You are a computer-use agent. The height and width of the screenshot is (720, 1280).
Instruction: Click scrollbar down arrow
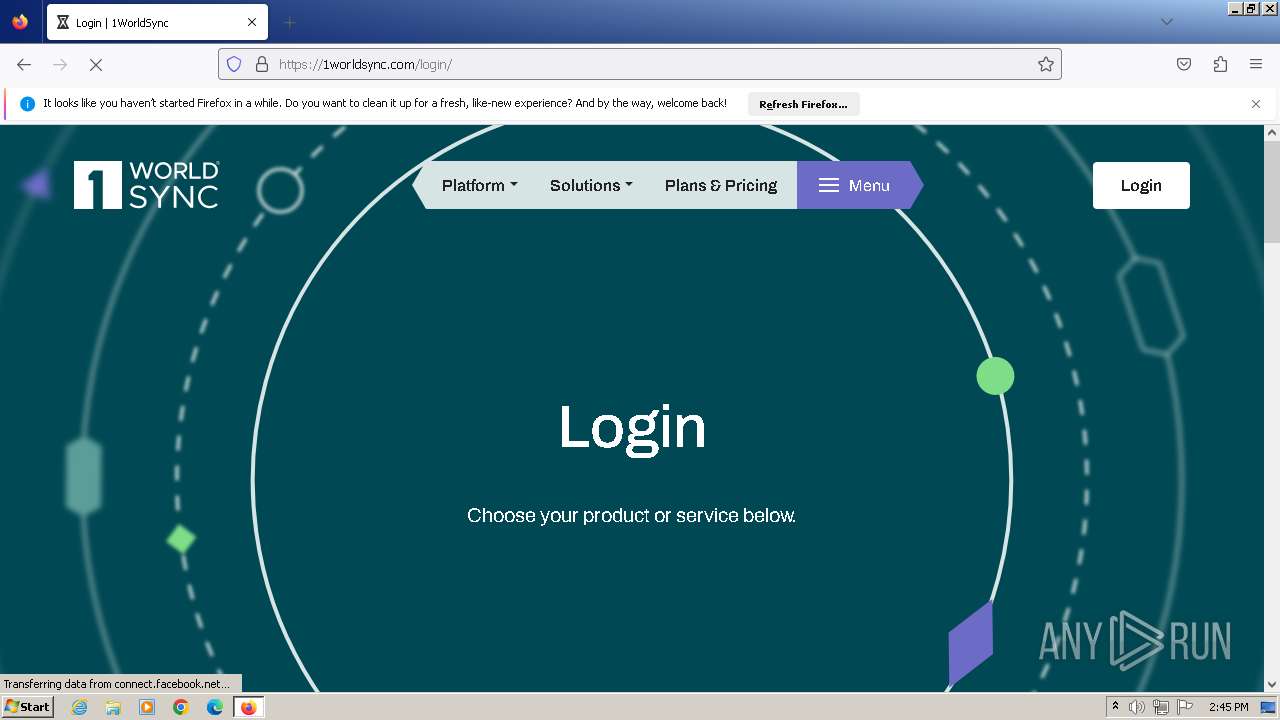pos(1272,684)
